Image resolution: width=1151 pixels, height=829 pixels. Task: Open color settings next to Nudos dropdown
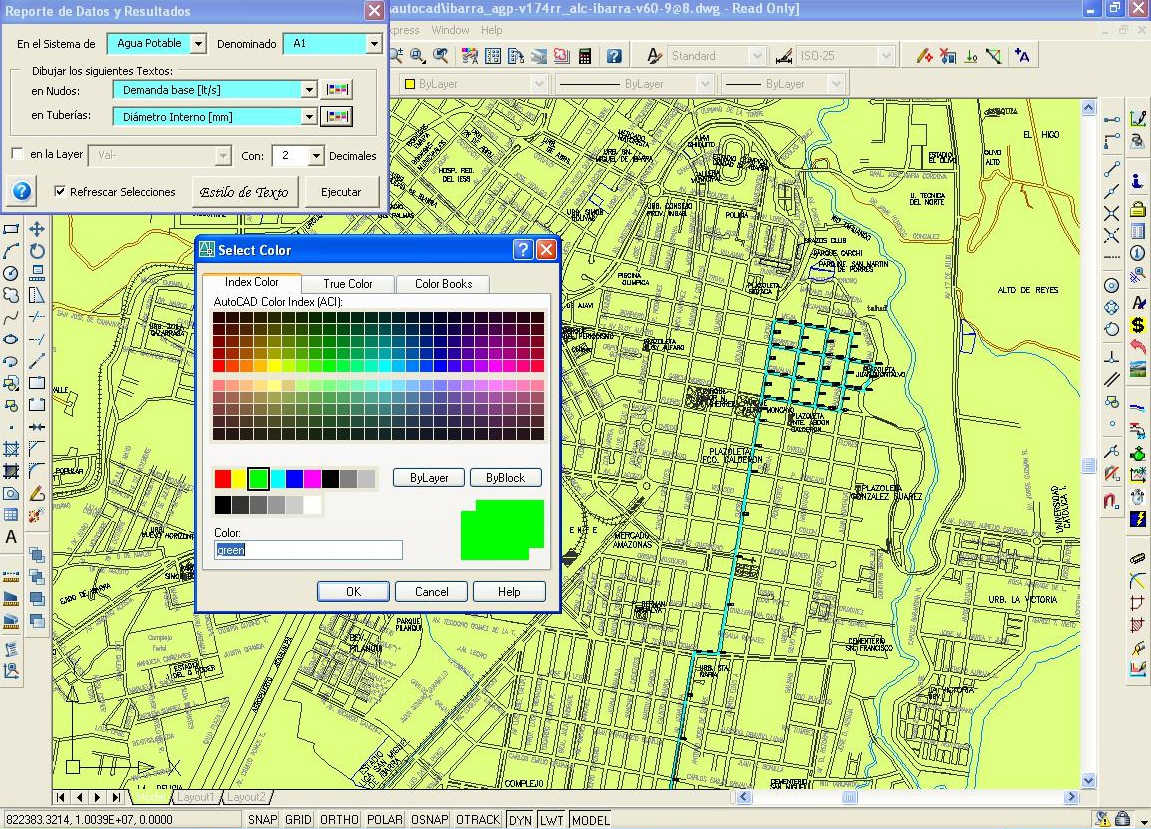[x=337, y=90]
